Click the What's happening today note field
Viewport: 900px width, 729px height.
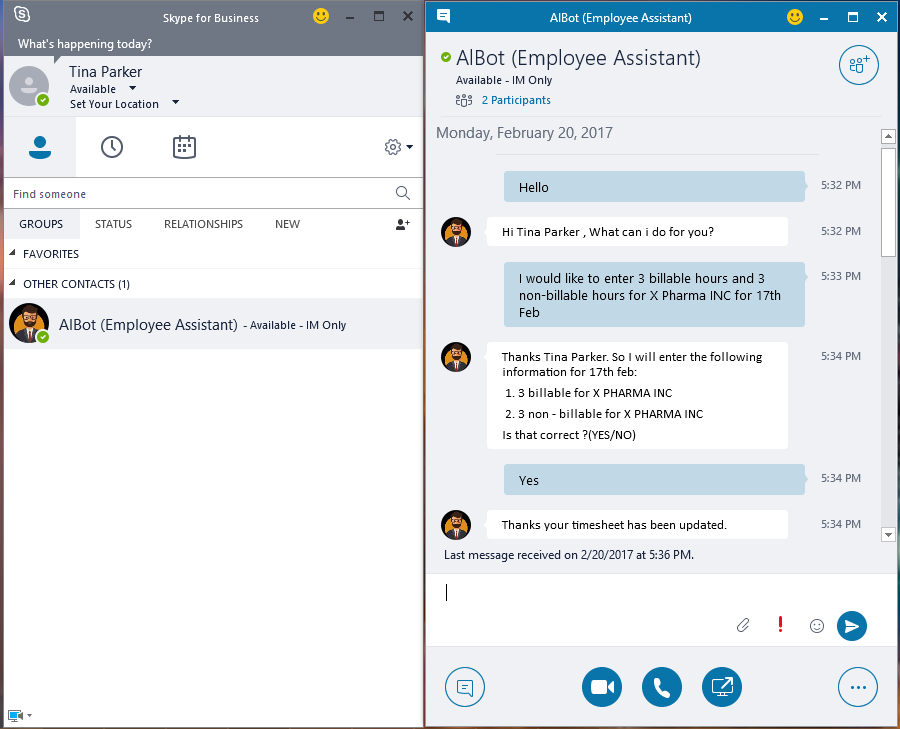coord(85,44)
